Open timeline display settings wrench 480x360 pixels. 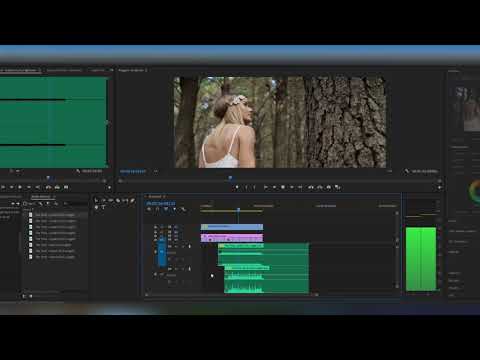coord(183,209)
